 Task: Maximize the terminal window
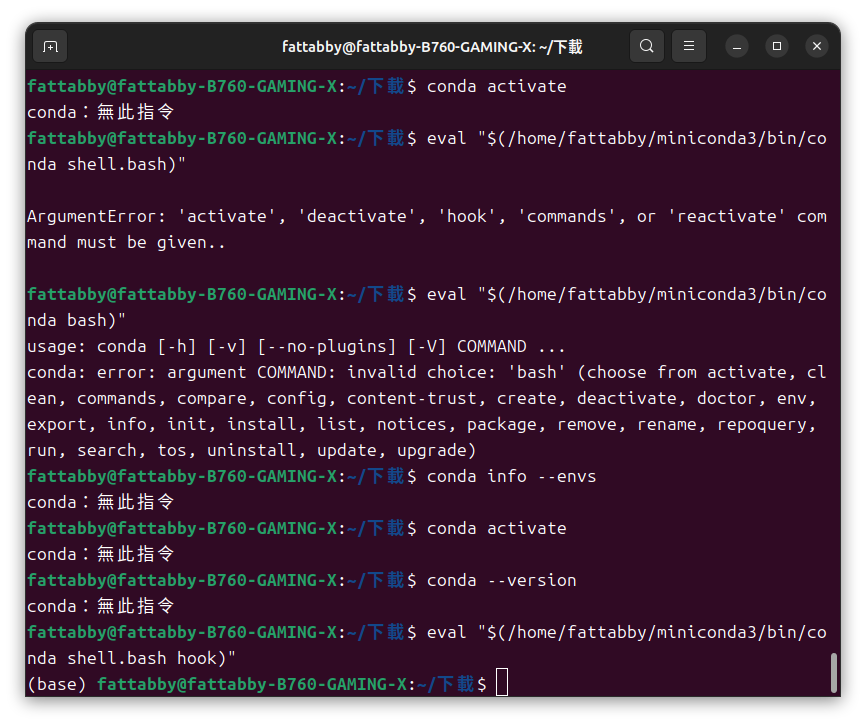pyautogui.click(x=777, y=46)
